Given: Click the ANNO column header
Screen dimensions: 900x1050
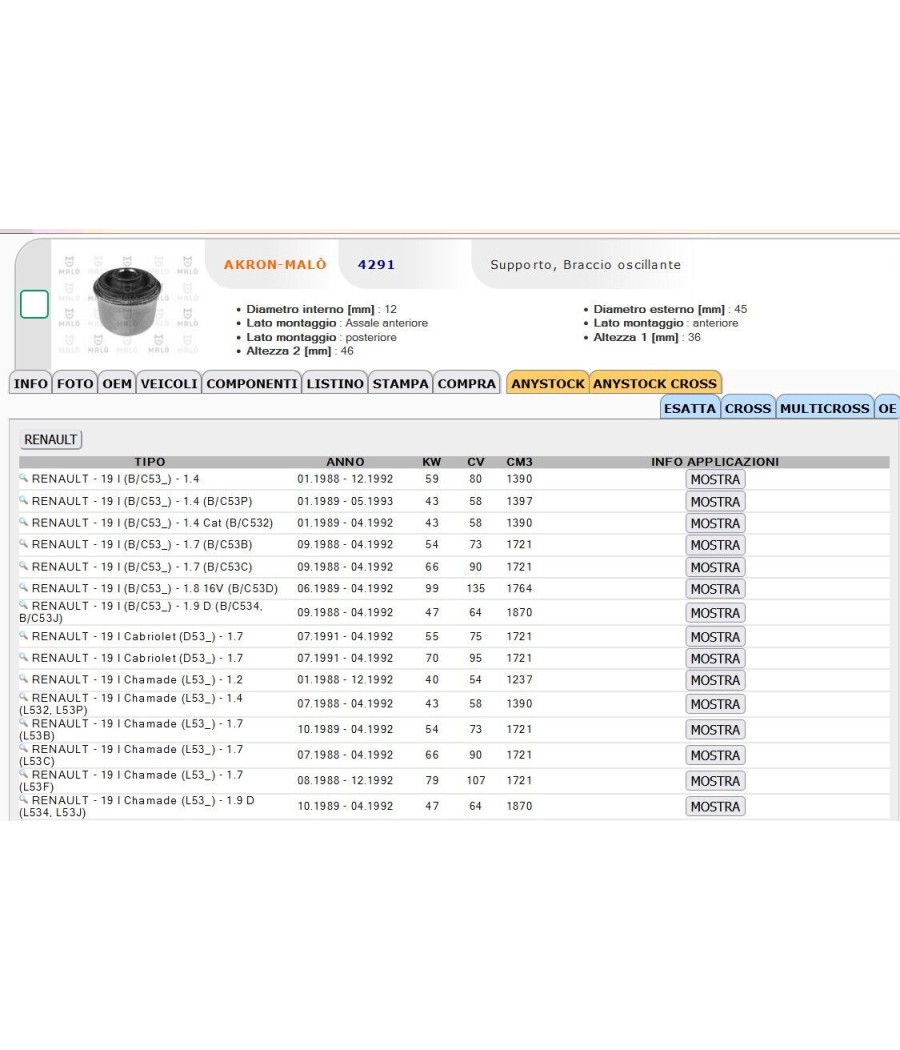Looking at the screenshot, I should tap(346, 462).
